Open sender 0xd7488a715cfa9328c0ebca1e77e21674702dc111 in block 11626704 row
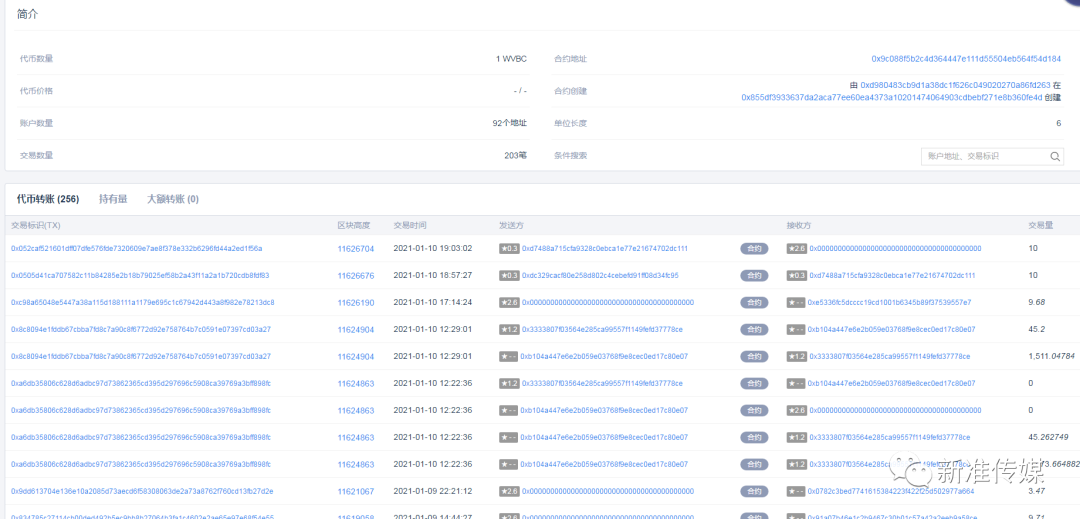The image size is (1080, 519). (x=605, y=248)
